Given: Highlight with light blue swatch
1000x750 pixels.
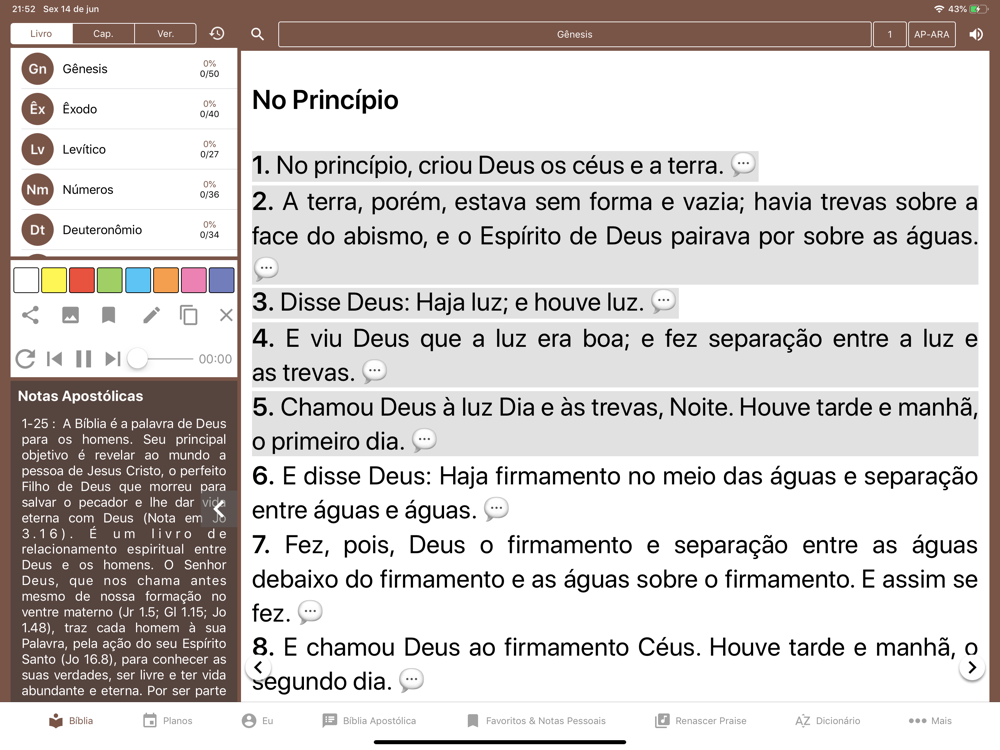Looking at the screenshot, I should coord(138,280).
